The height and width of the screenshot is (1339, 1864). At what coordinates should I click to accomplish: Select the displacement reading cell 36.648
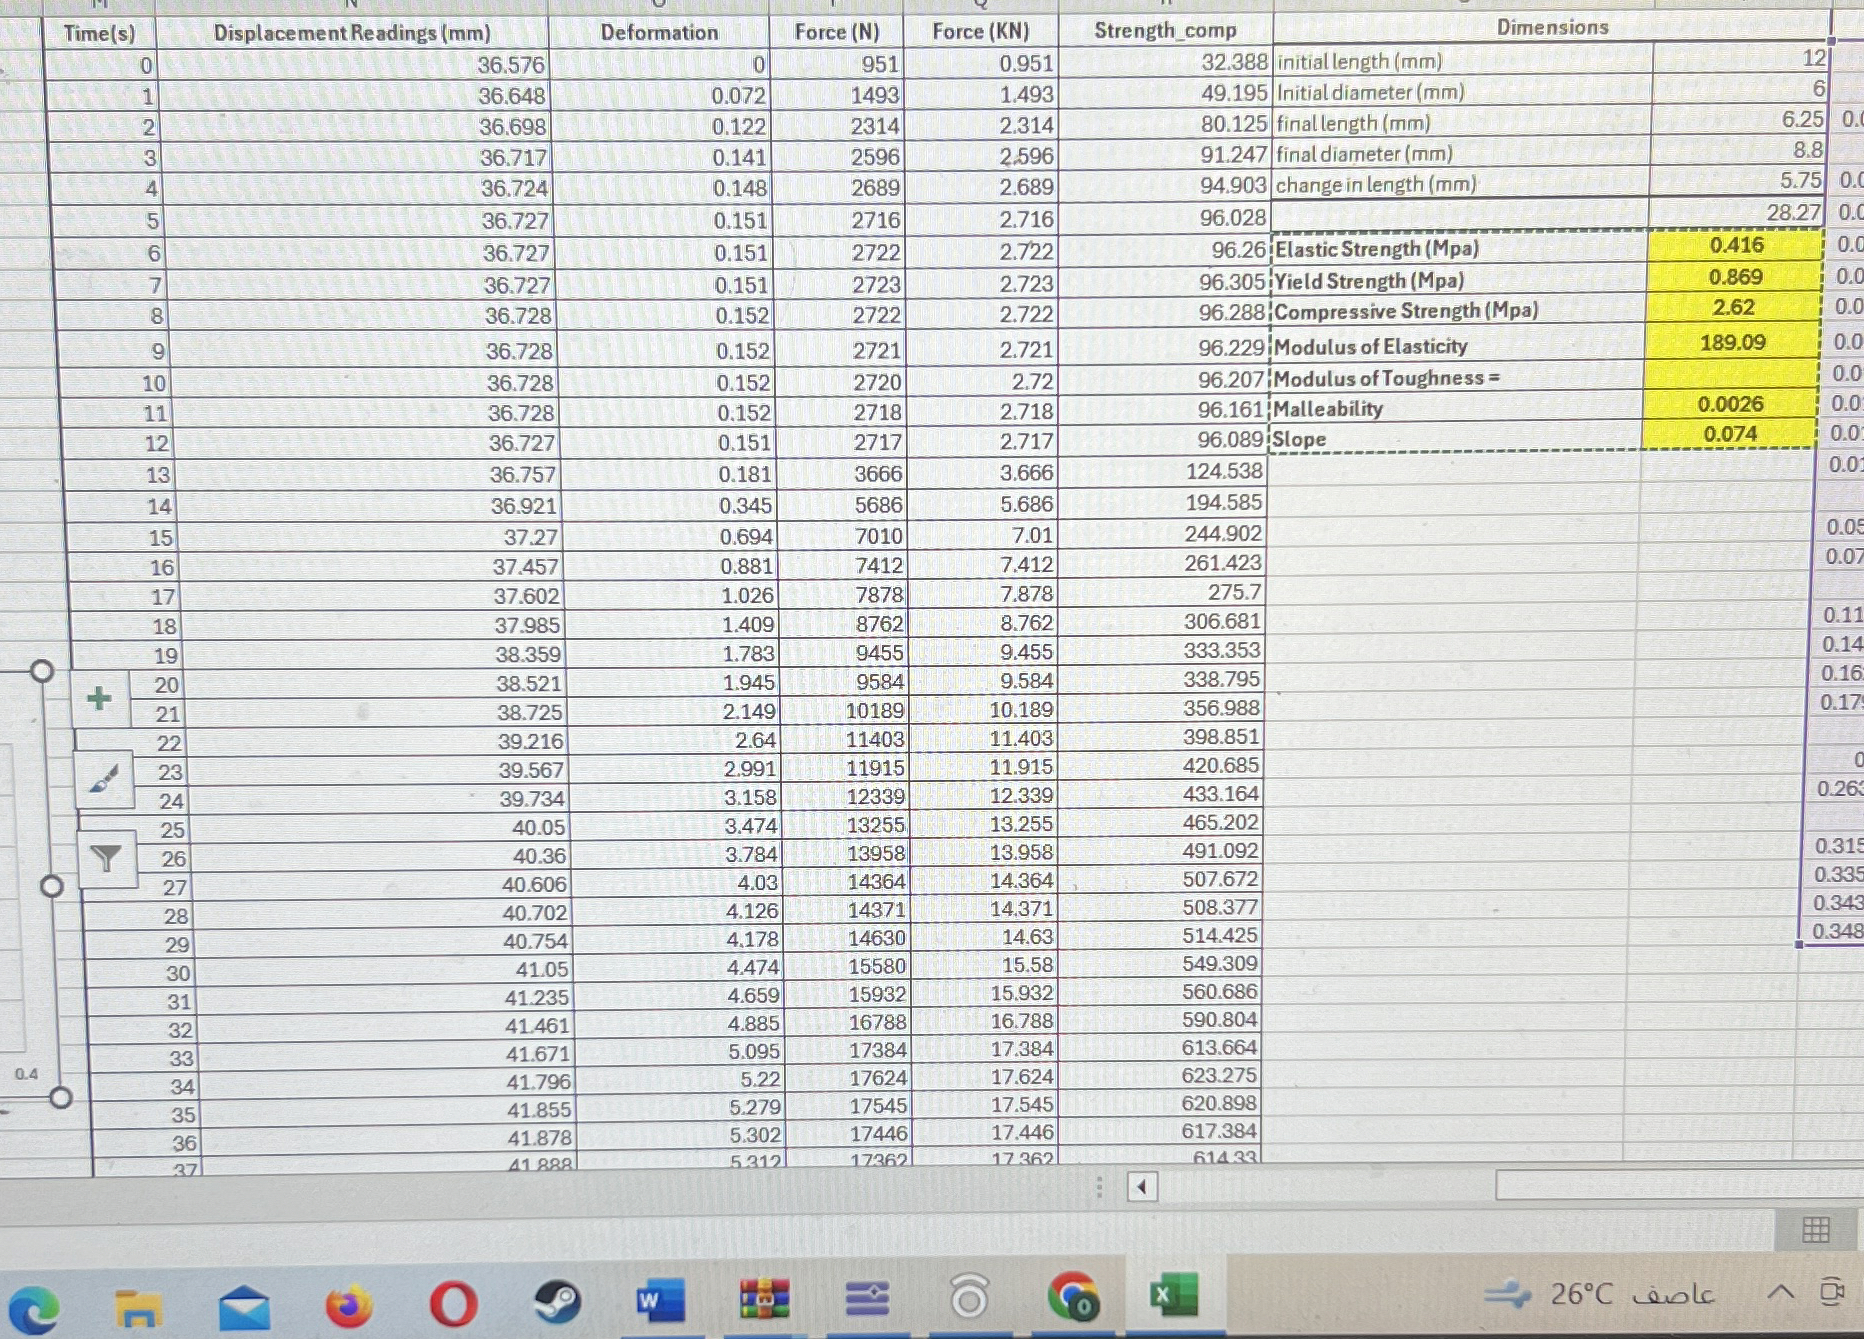pos(353,96)
